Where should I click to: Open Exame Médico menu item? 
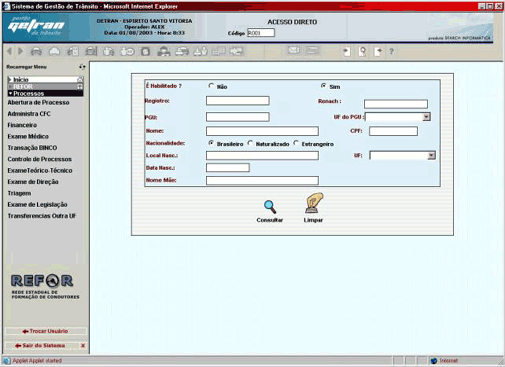[28, 136]
